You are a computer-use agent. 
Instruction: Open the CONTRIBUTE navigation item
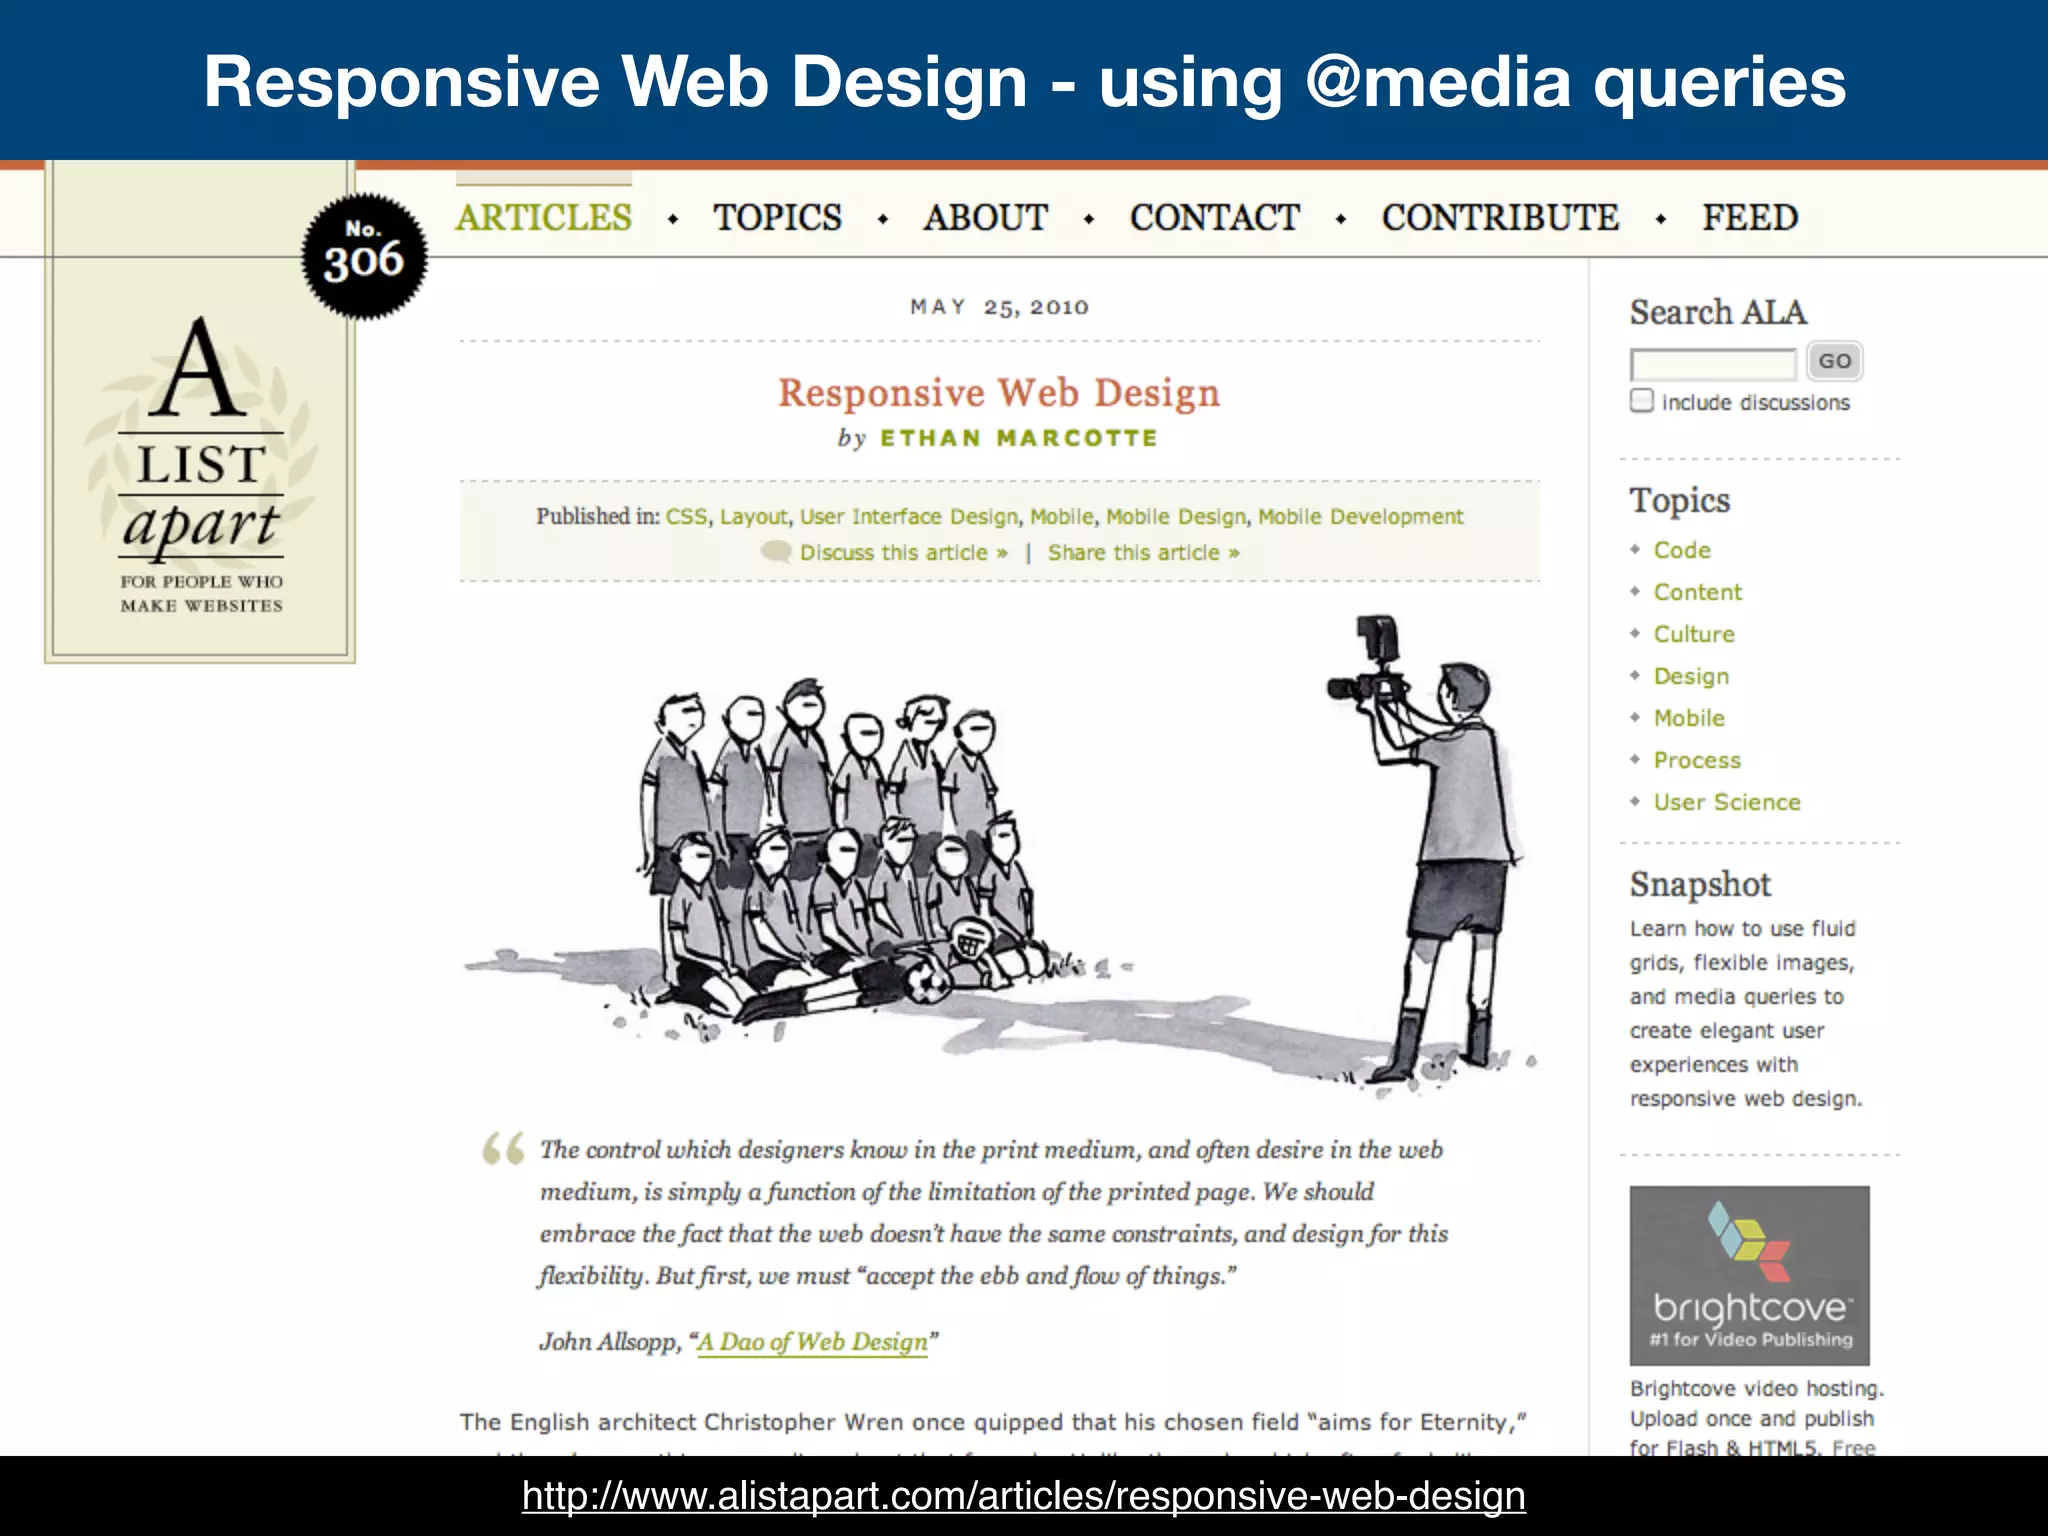click(x=1500, y=217)
